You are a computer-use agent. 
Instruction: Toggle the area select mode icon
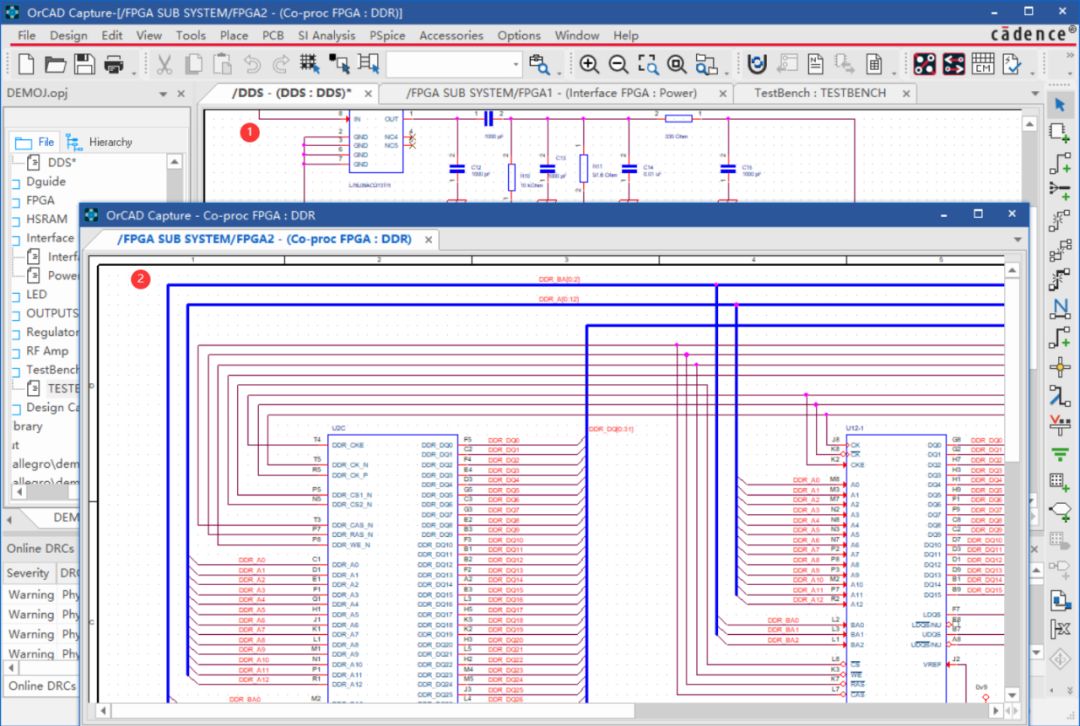click(x=339, y=64)
